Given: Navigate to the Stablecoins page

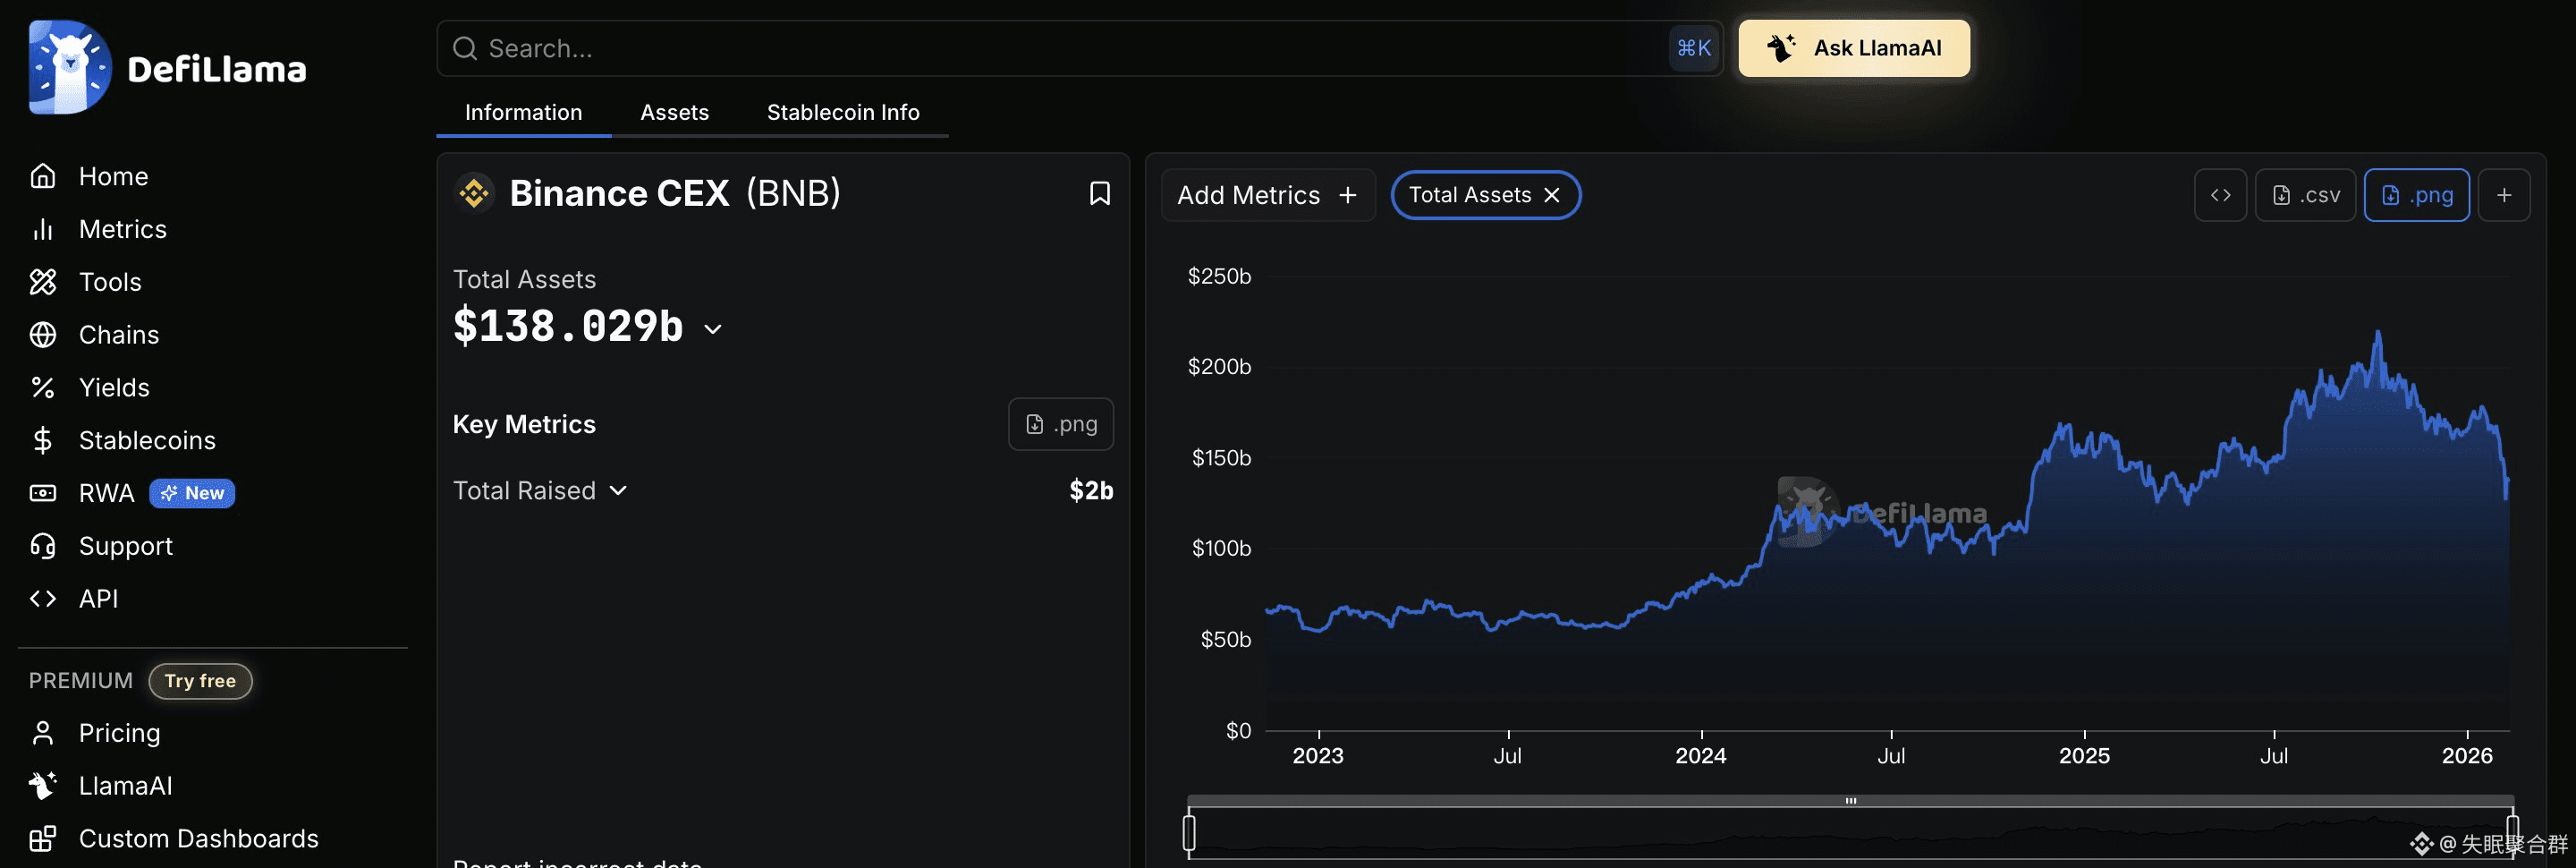Looking at the screenshot, I should click(147, 440).
